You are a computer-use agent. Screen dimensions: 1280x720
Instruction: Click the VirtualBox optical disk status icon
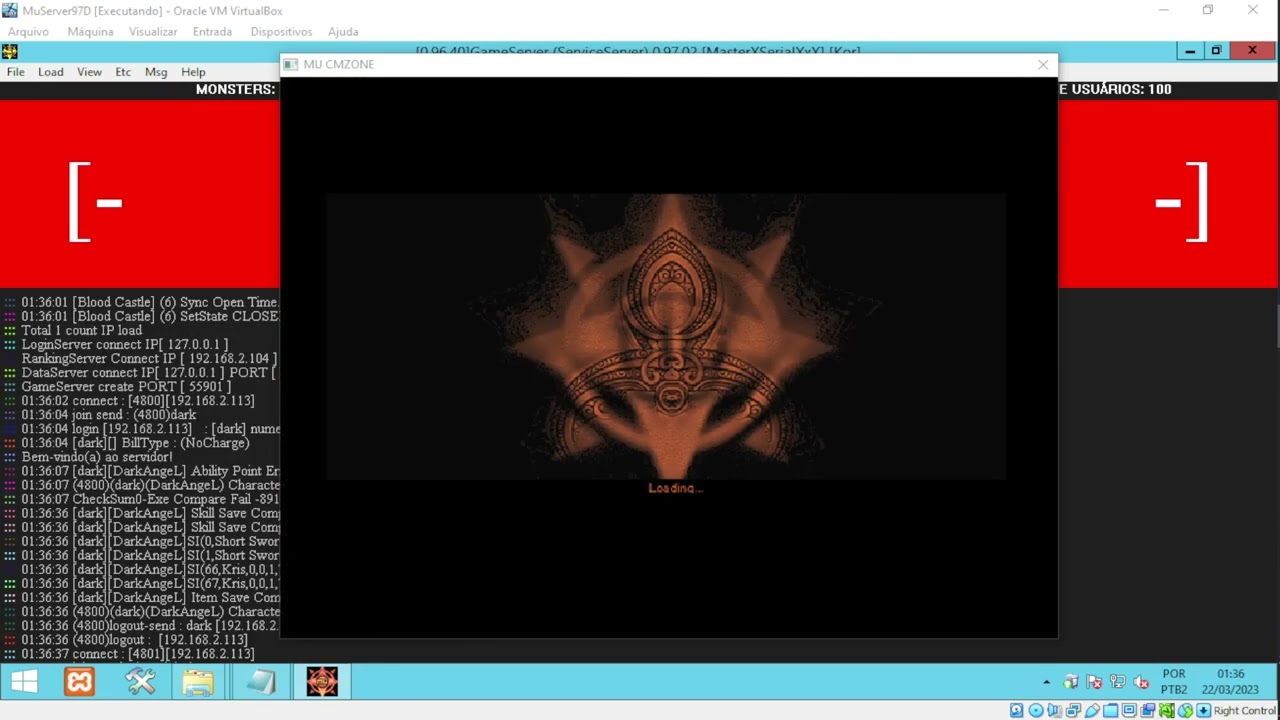click(1036, 711)
